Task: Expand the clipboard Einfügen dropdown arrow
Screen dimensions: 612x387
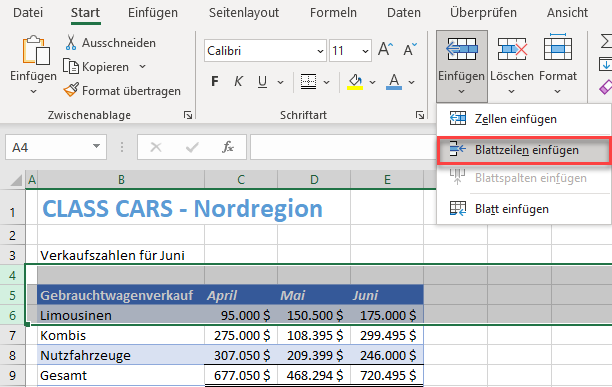Action: pyautogui.click(x=33, y=92)
